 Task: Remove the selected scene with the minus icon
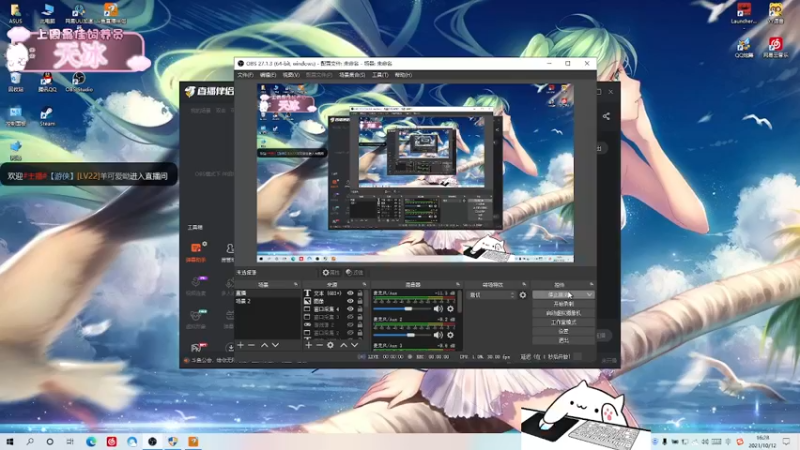click(x=251, y=345)
